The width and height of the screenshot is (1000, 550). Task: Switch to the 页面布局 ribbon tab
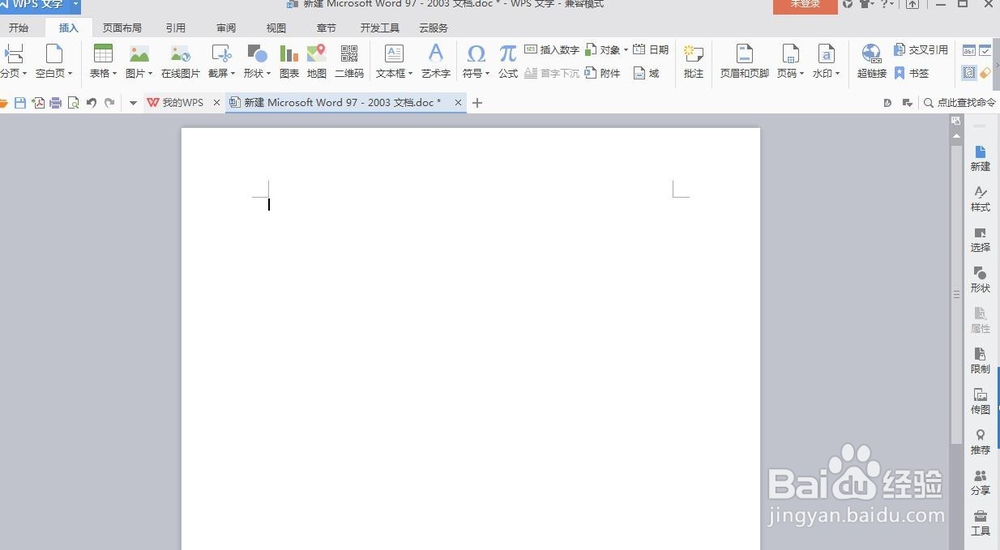pyautogui.click(x=122, y=28)
